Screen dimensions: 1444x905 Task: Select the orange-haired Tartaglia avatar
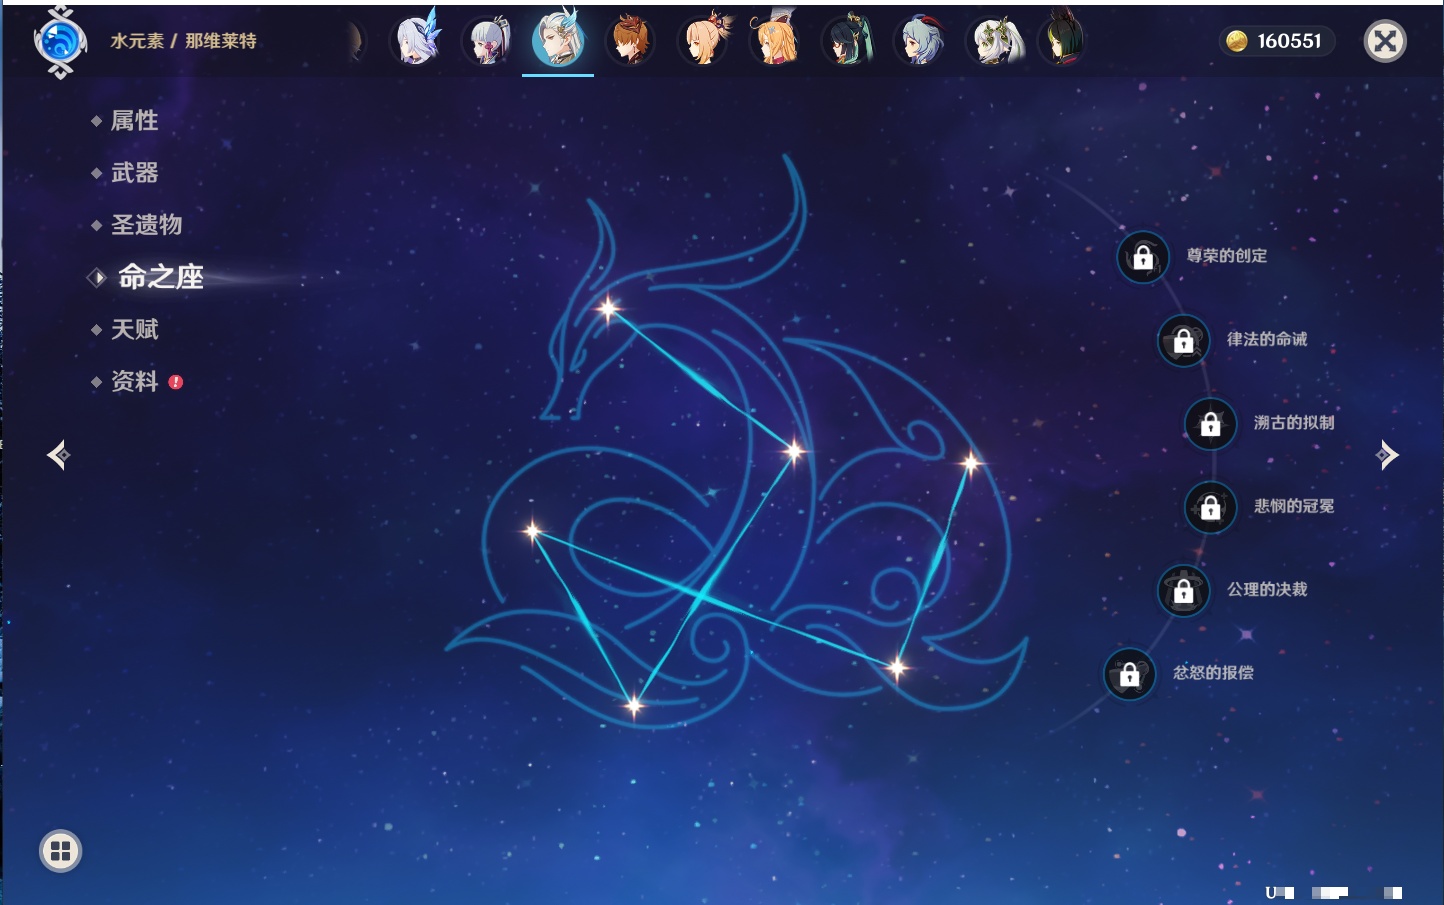point(631,41)
